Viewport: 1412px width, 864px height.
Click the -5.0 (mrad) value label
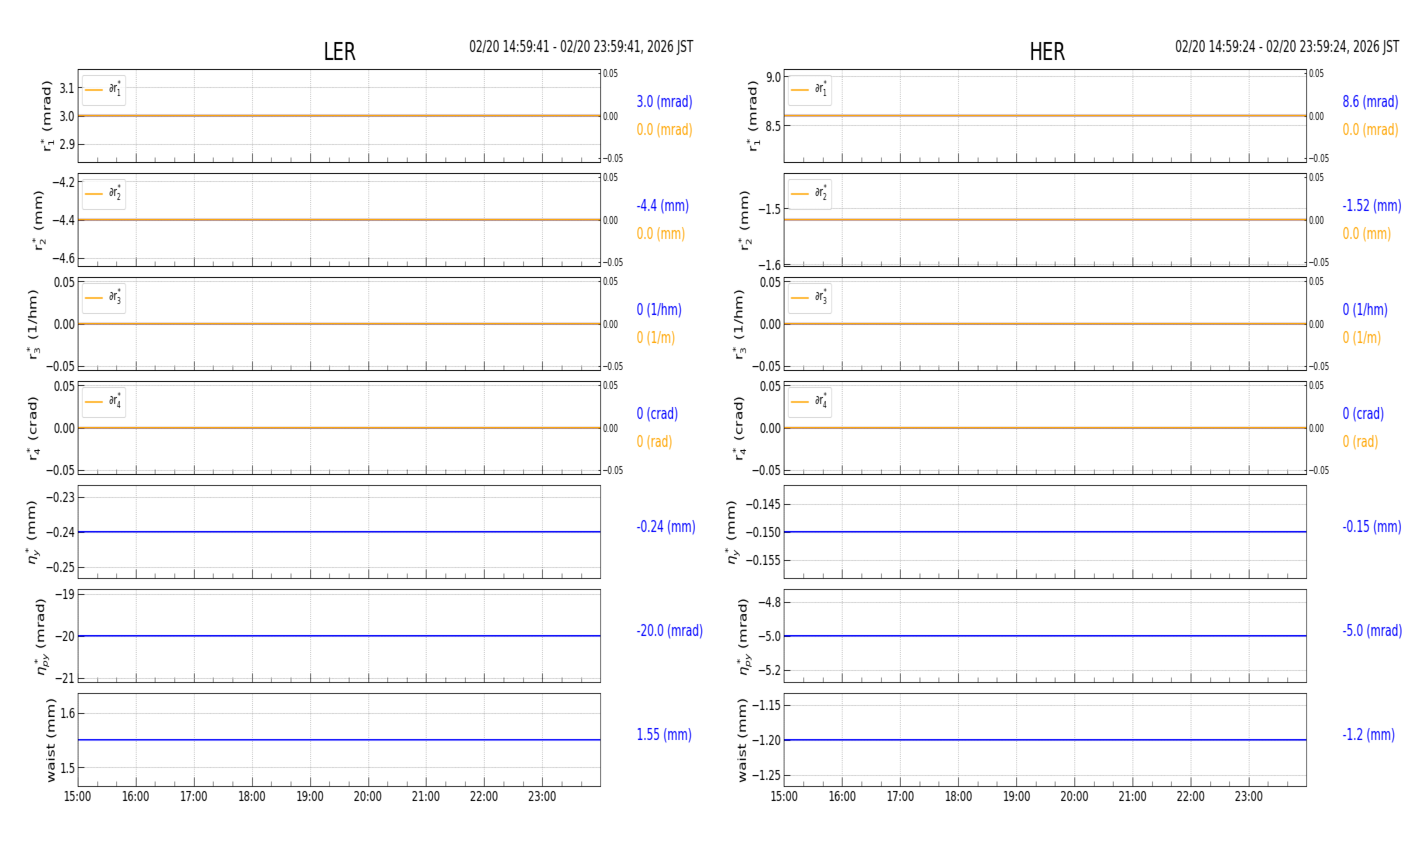click(x=1372, y=631)
